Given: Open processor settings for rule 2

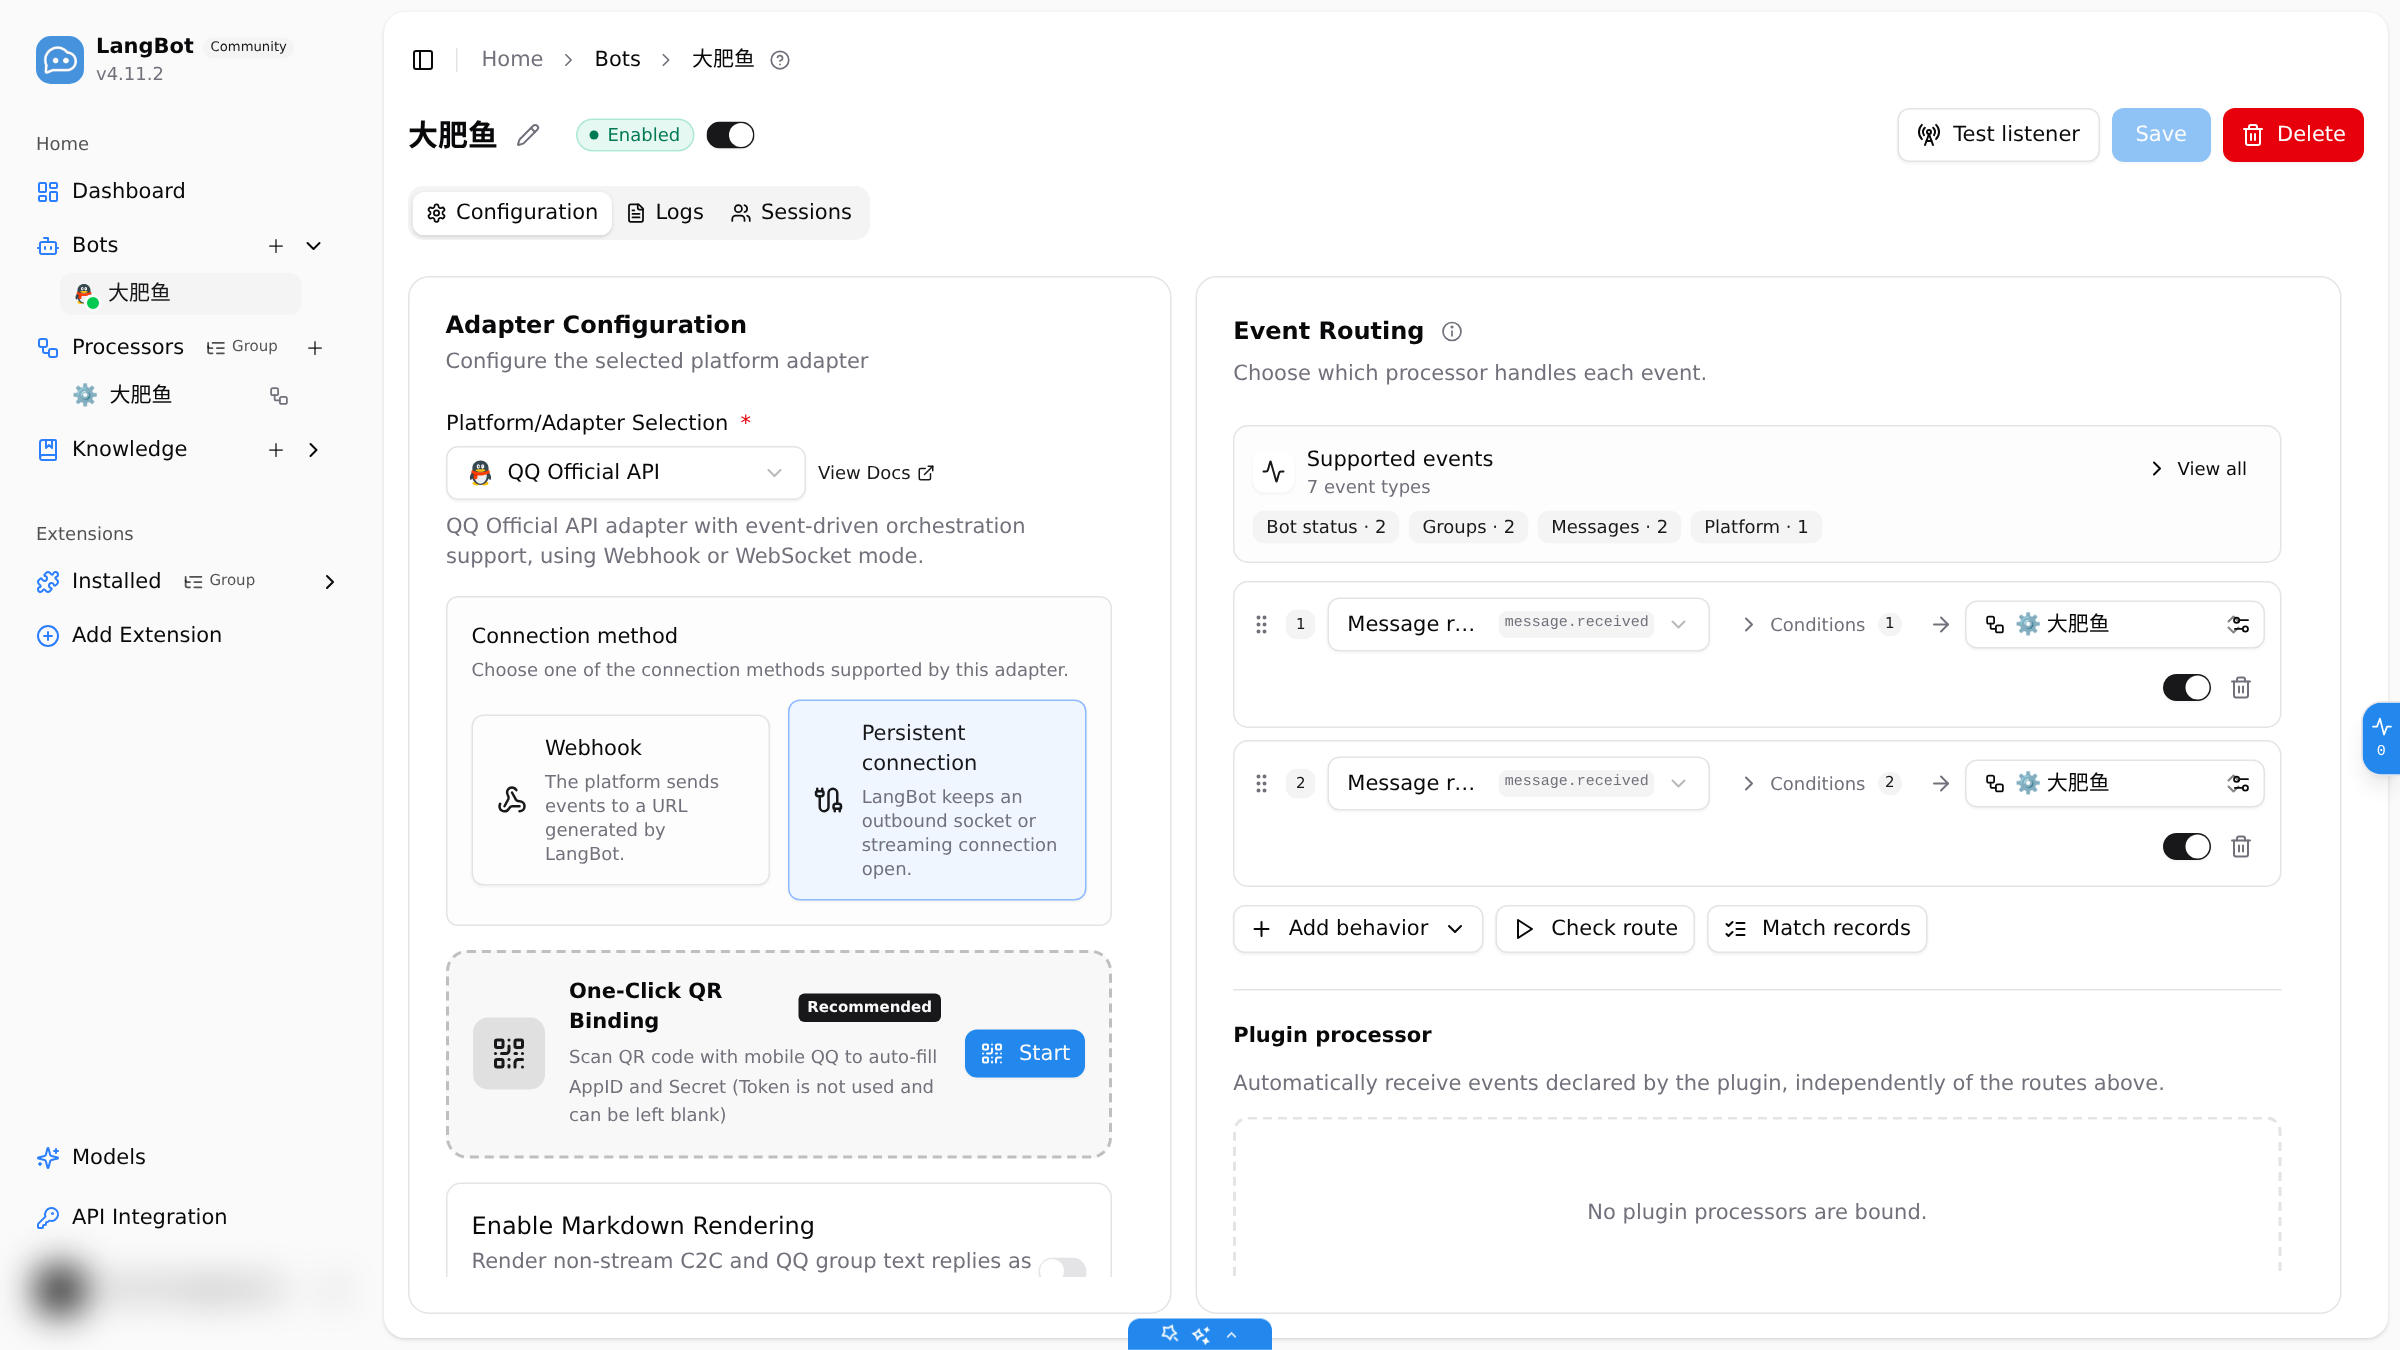Looking at the screenshot, I should (2238, 784).
